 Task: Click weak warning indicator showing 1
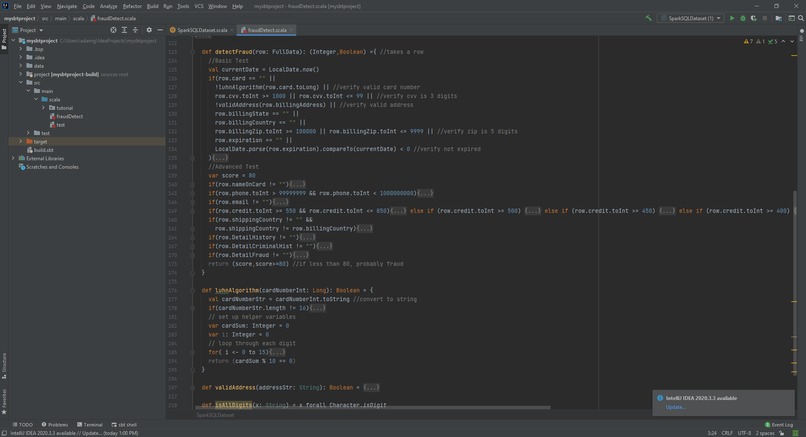pos(760,41)
